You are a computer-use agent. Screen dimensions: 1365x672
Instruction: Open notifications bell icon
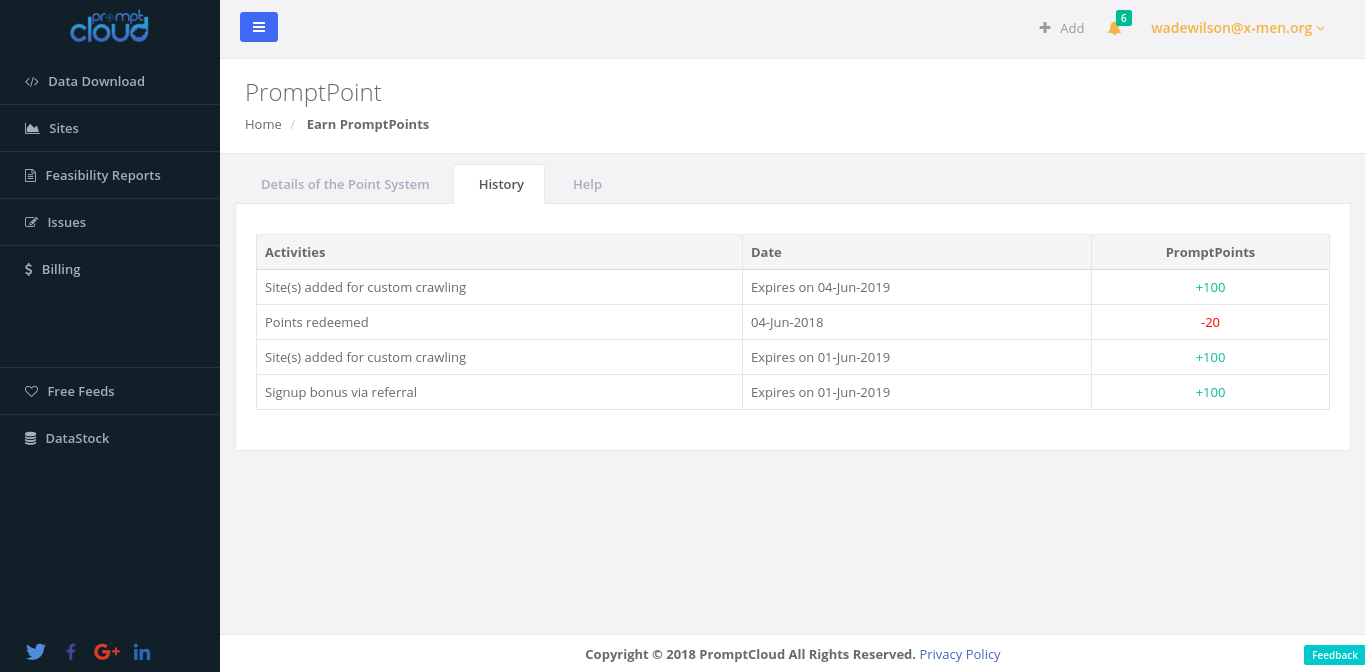coord(1114,28)
